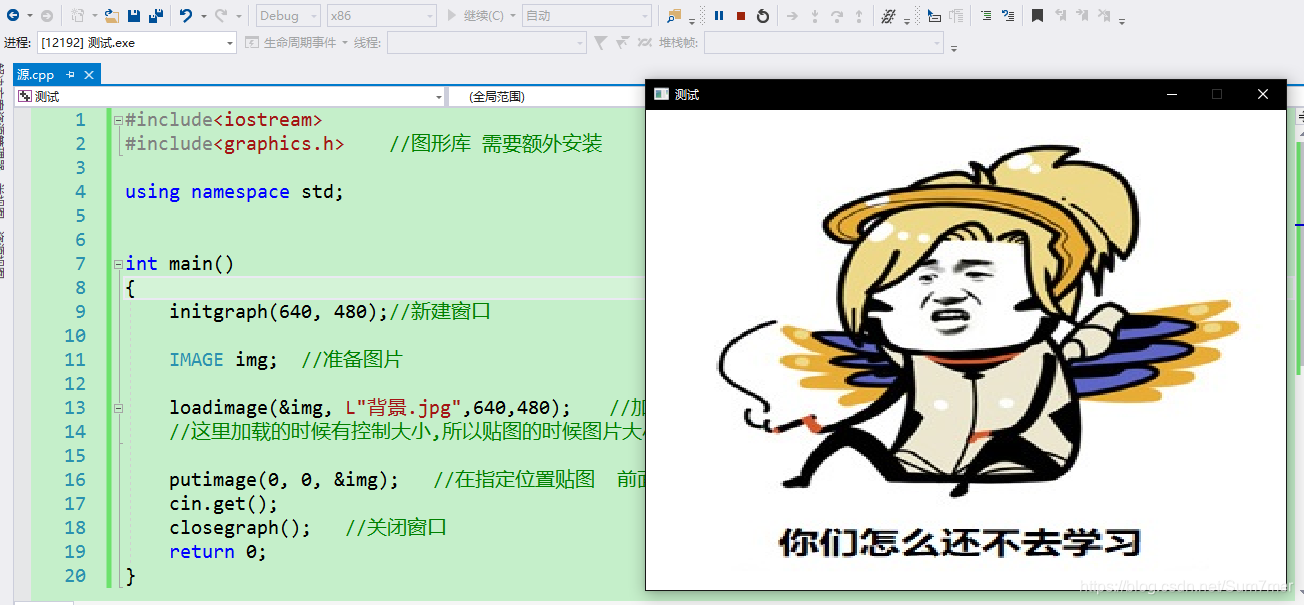Go to the previous bookmark
1304x605 pixels.
(x=1059, y=16)
